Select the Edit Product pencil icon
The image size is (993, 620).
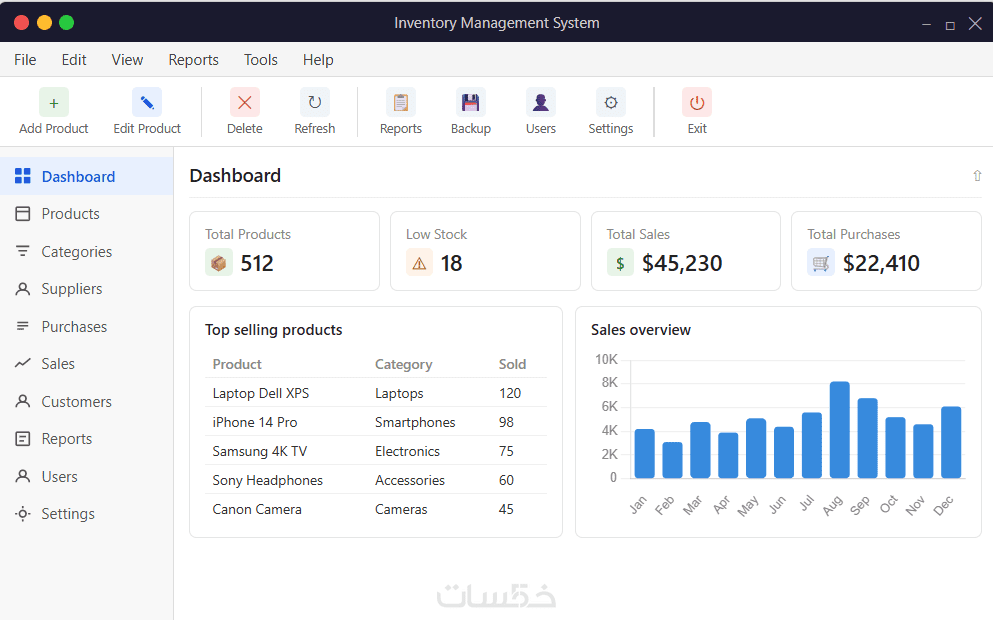147,103
